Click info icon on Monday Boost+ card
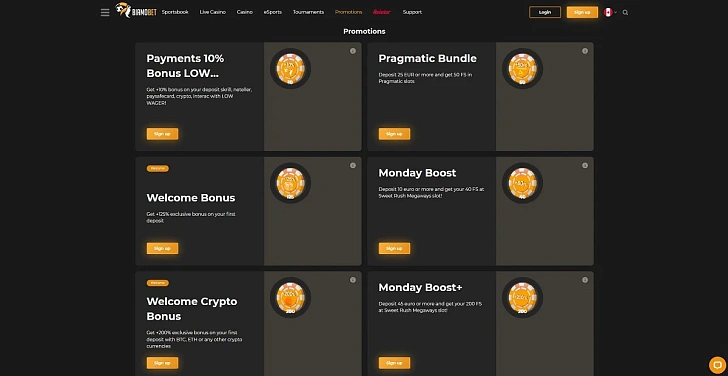Viewport: 728px width, 376px height. pyautogui.click(x=585, y=280)
